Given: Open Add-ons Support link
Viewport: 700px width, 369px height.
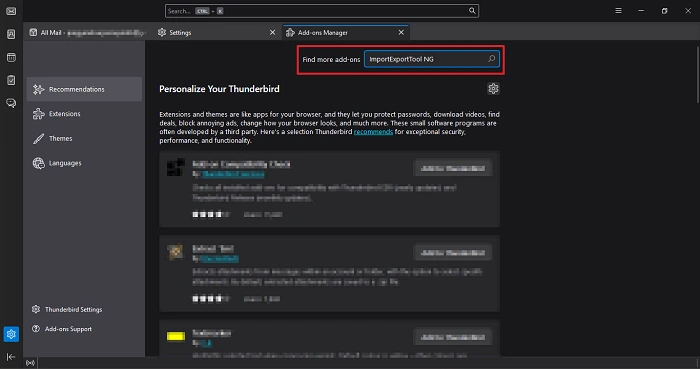Looking at the screenshot, I should (x=62, y=329).
